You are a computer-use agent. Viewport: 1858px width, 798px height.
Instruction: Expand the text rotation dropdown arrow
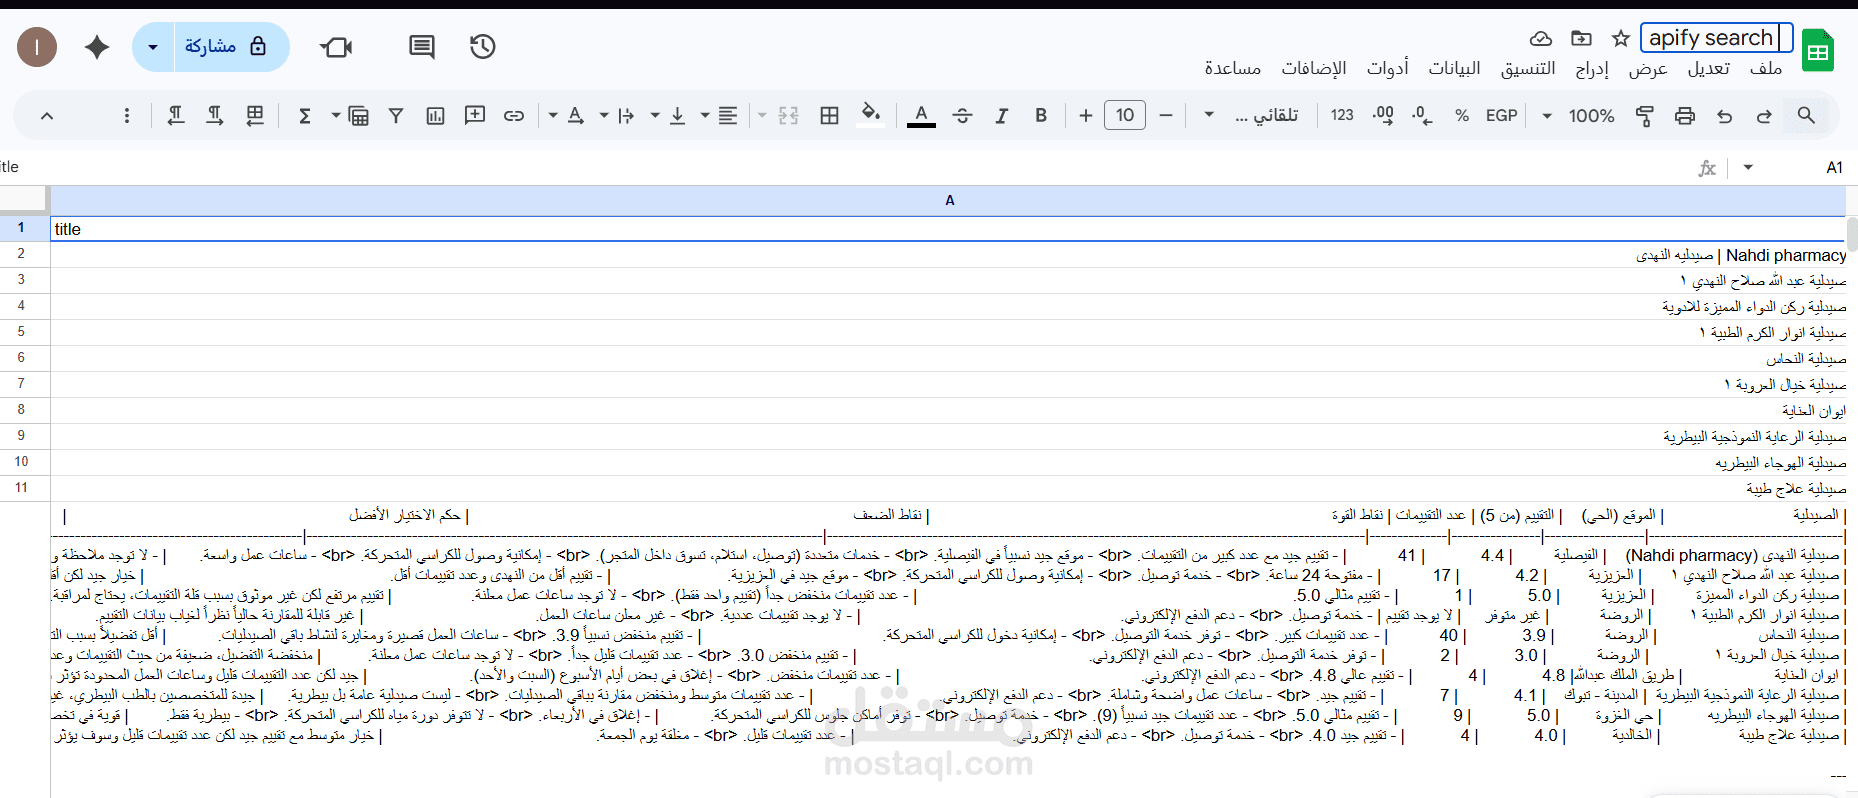[553, 116]
